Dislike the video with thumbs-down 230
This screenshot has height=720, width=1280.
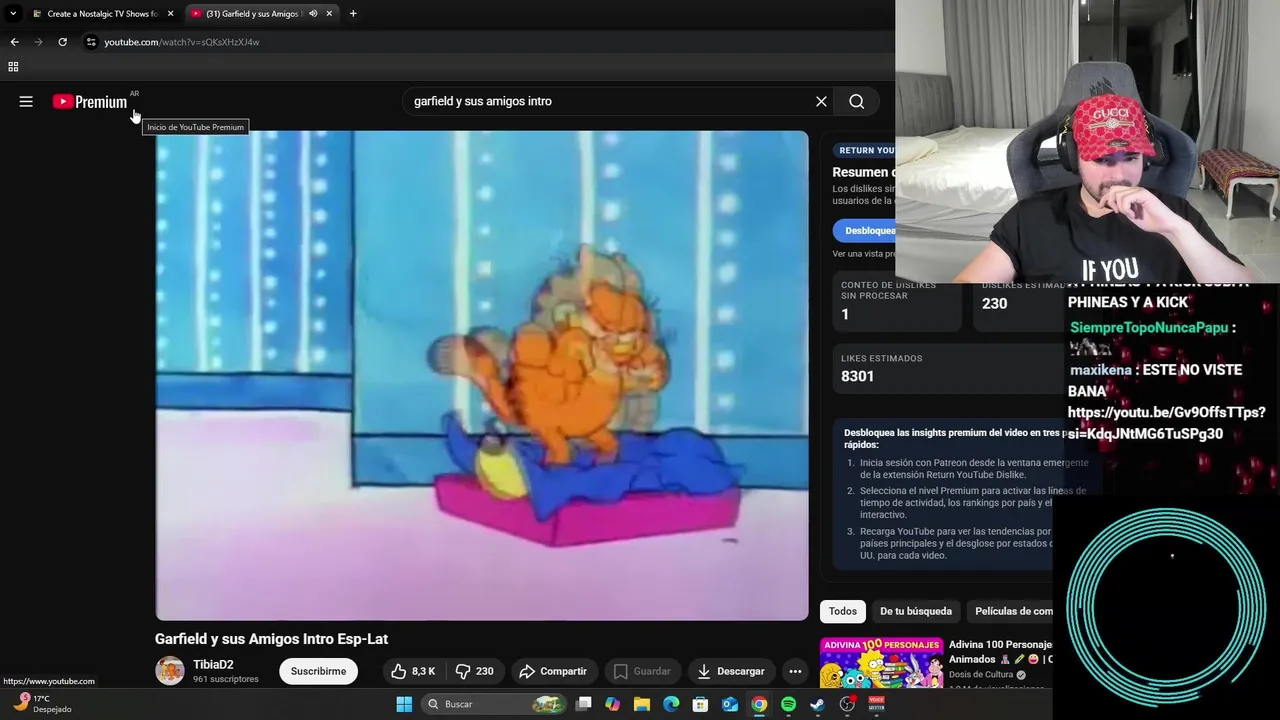475,671
